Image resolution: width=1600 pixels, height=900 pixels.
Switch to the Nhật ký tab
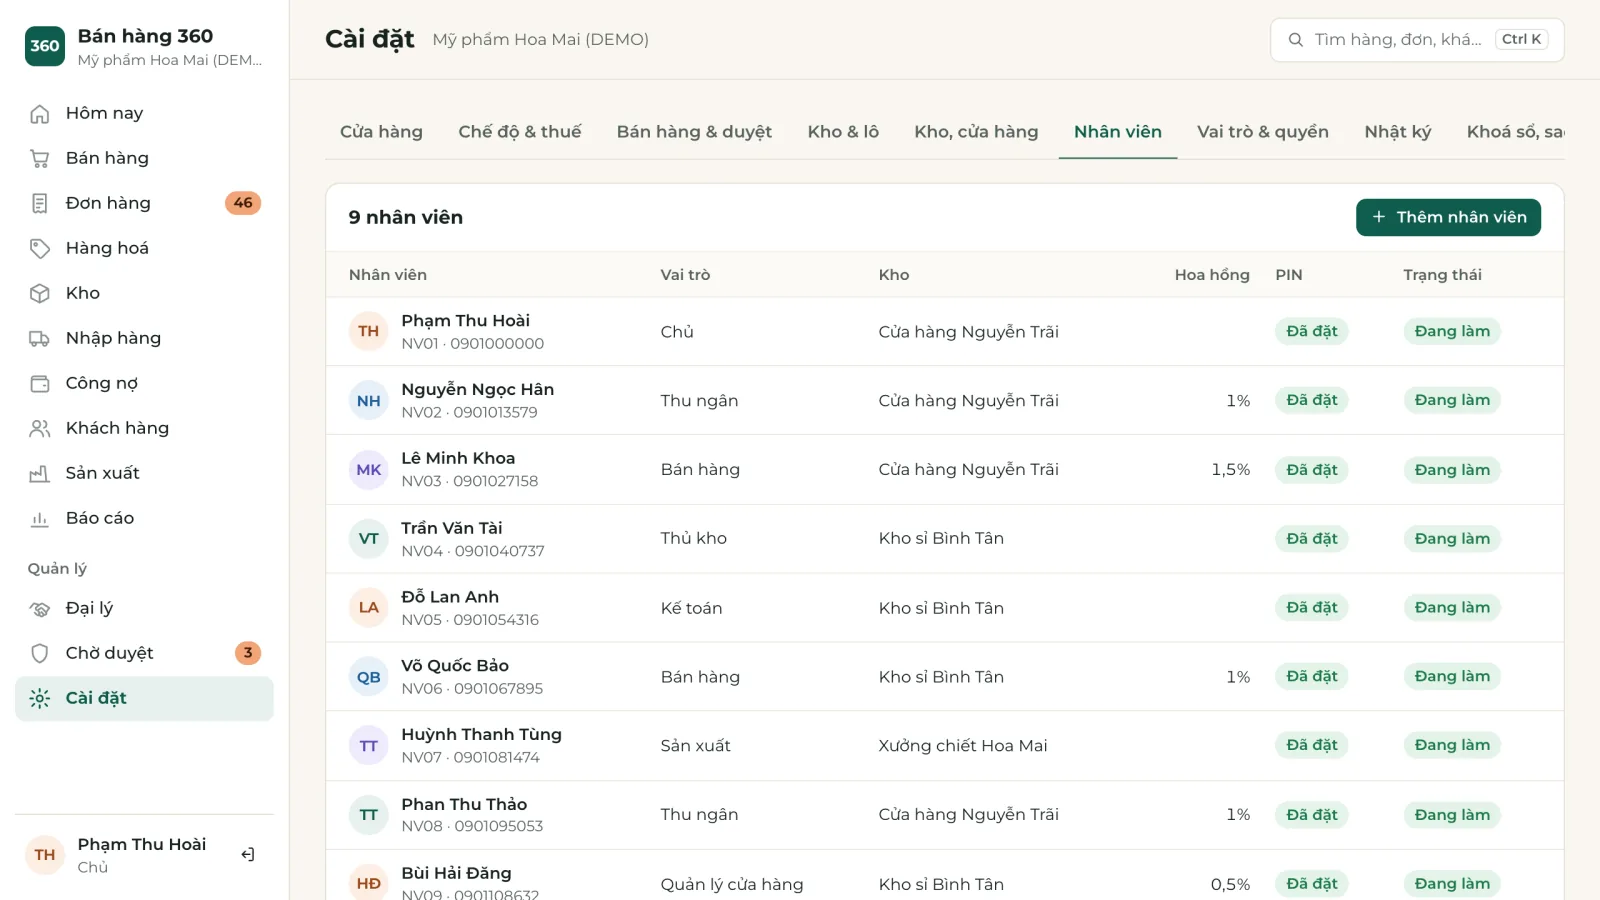tap(1398, 132)
